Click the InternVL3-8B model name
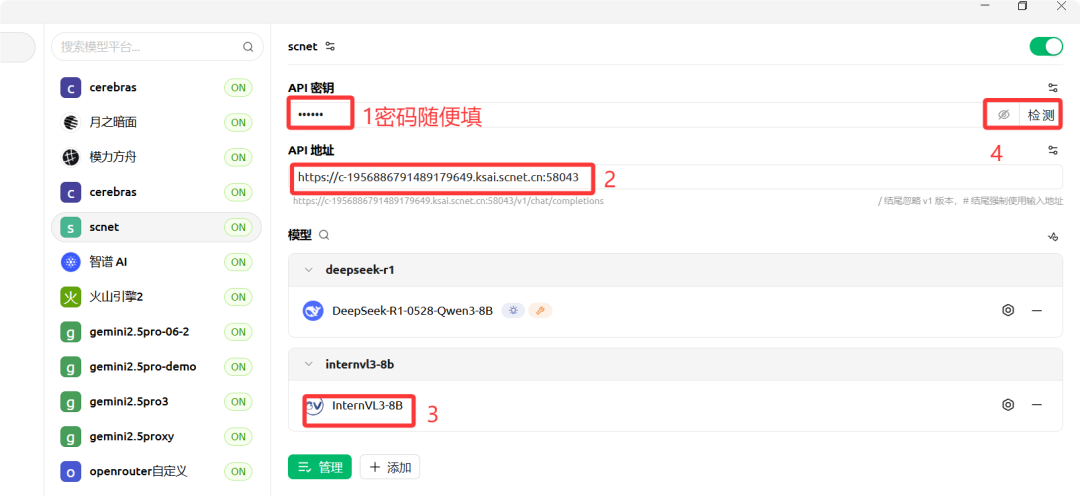The image size is (1080, 496). 367,404
